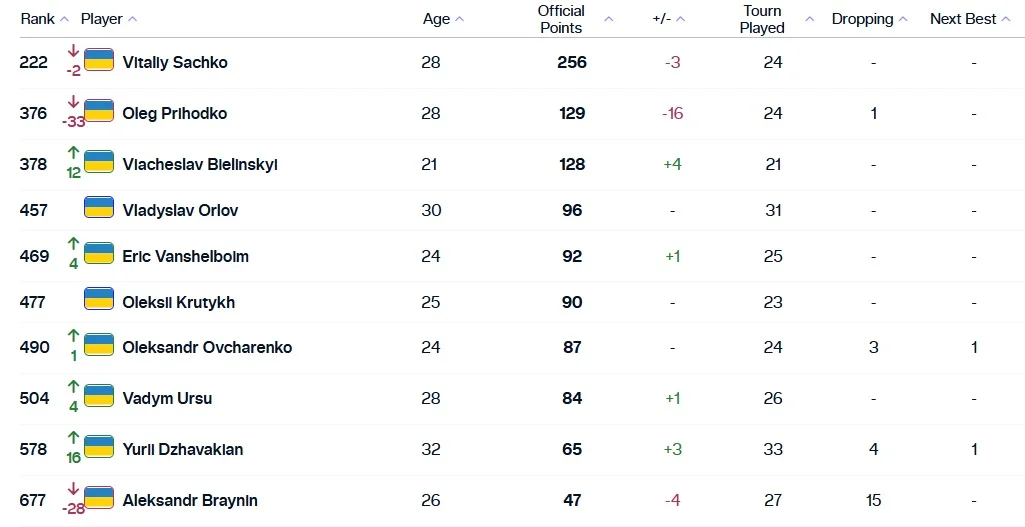Viewport: 1025px width, 527px height.
Task: Click the flag next to Aleksandr Braynin
Action: click(x=99, y=498)
